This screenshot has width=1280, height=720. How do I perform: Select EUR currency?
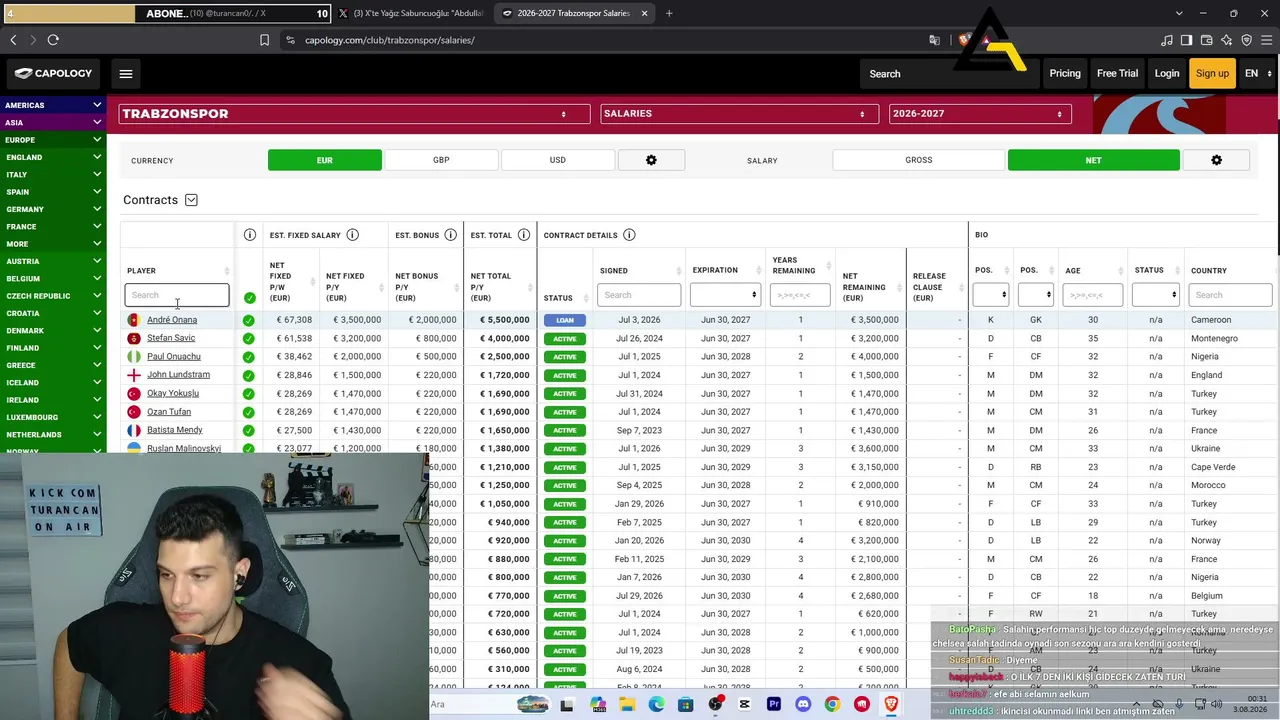click(x=325, y=160)
